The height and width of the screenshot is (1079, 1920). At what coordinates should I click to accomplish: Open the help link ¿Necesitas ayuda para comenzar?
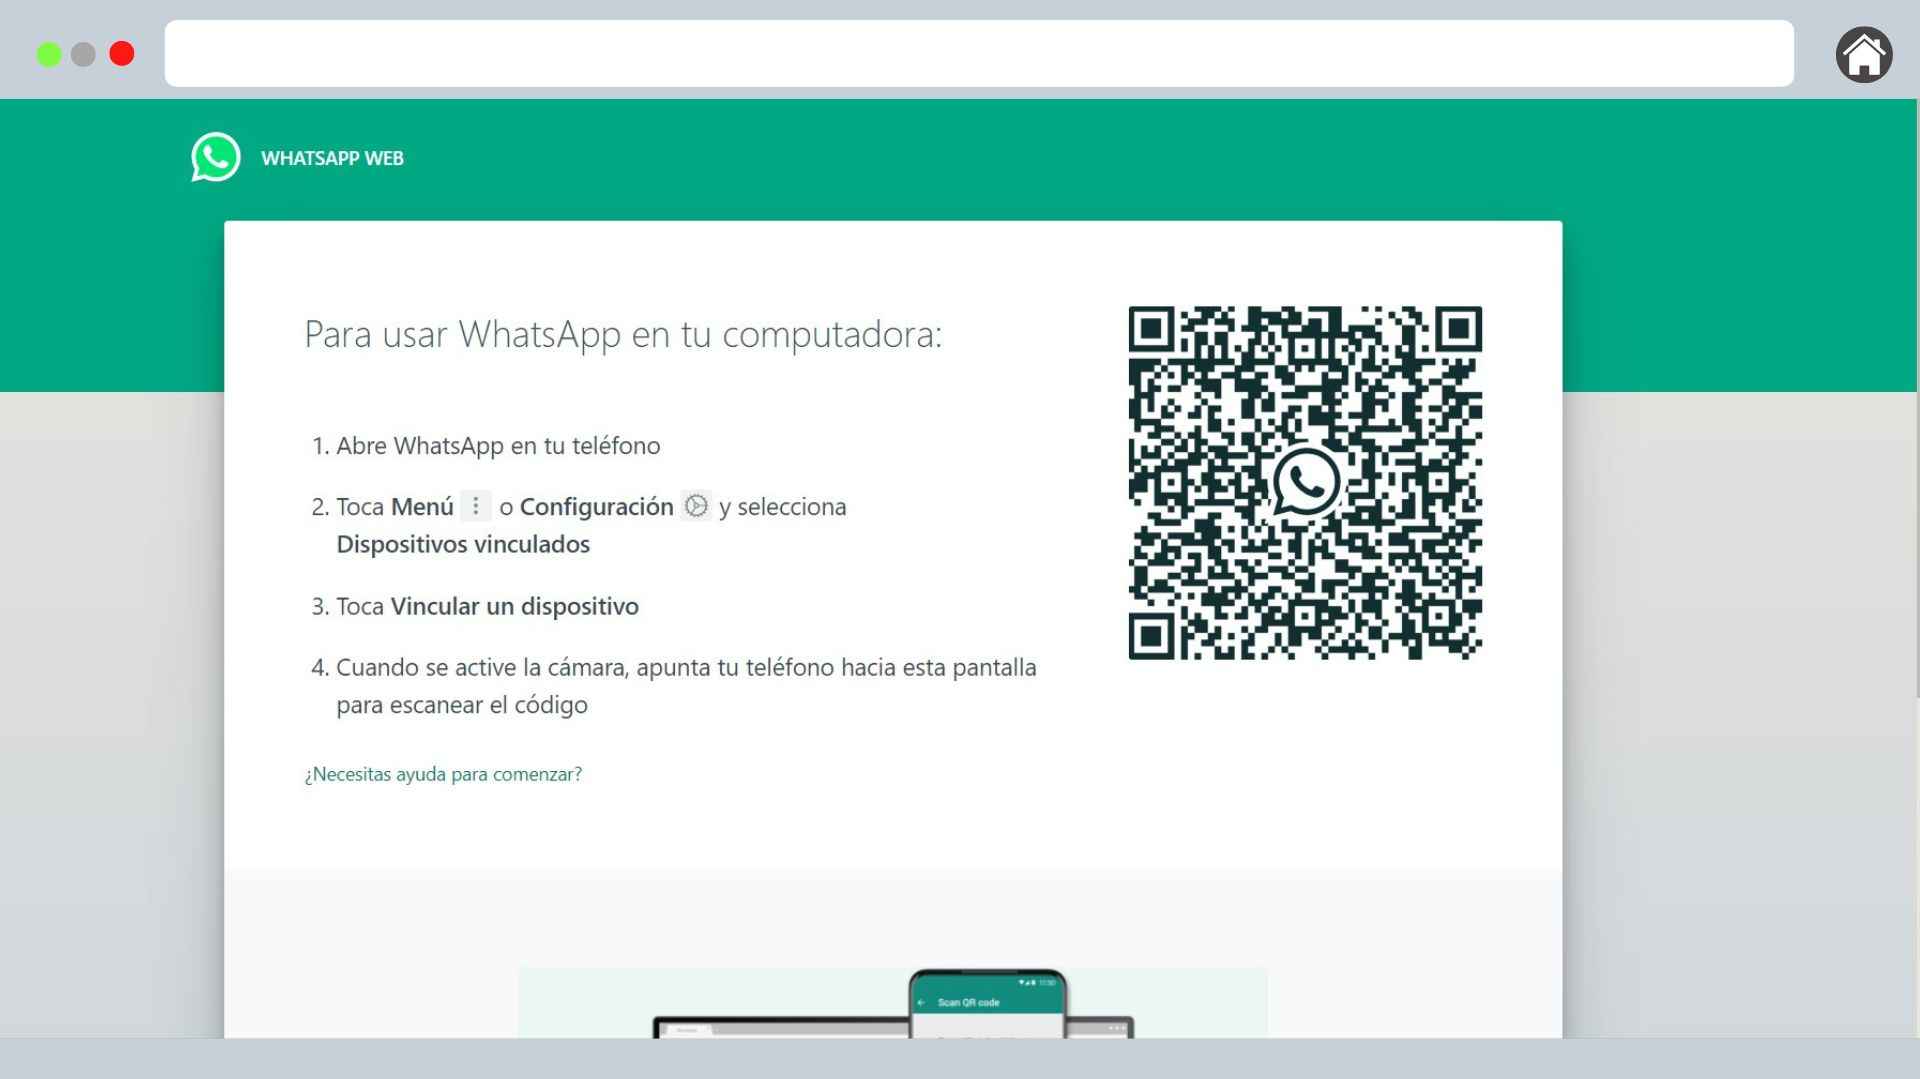click(x=443, y=774)
